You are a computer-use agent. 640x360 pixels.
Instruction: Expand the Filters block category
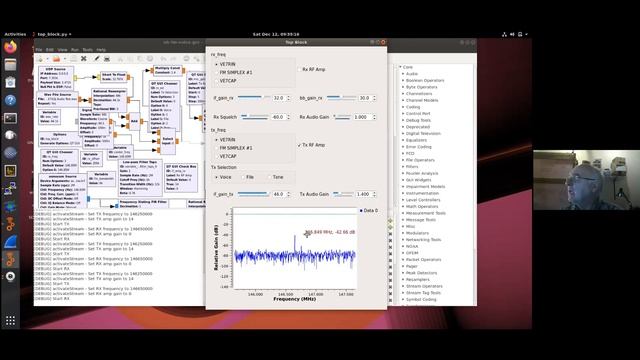tap(403, 167)
